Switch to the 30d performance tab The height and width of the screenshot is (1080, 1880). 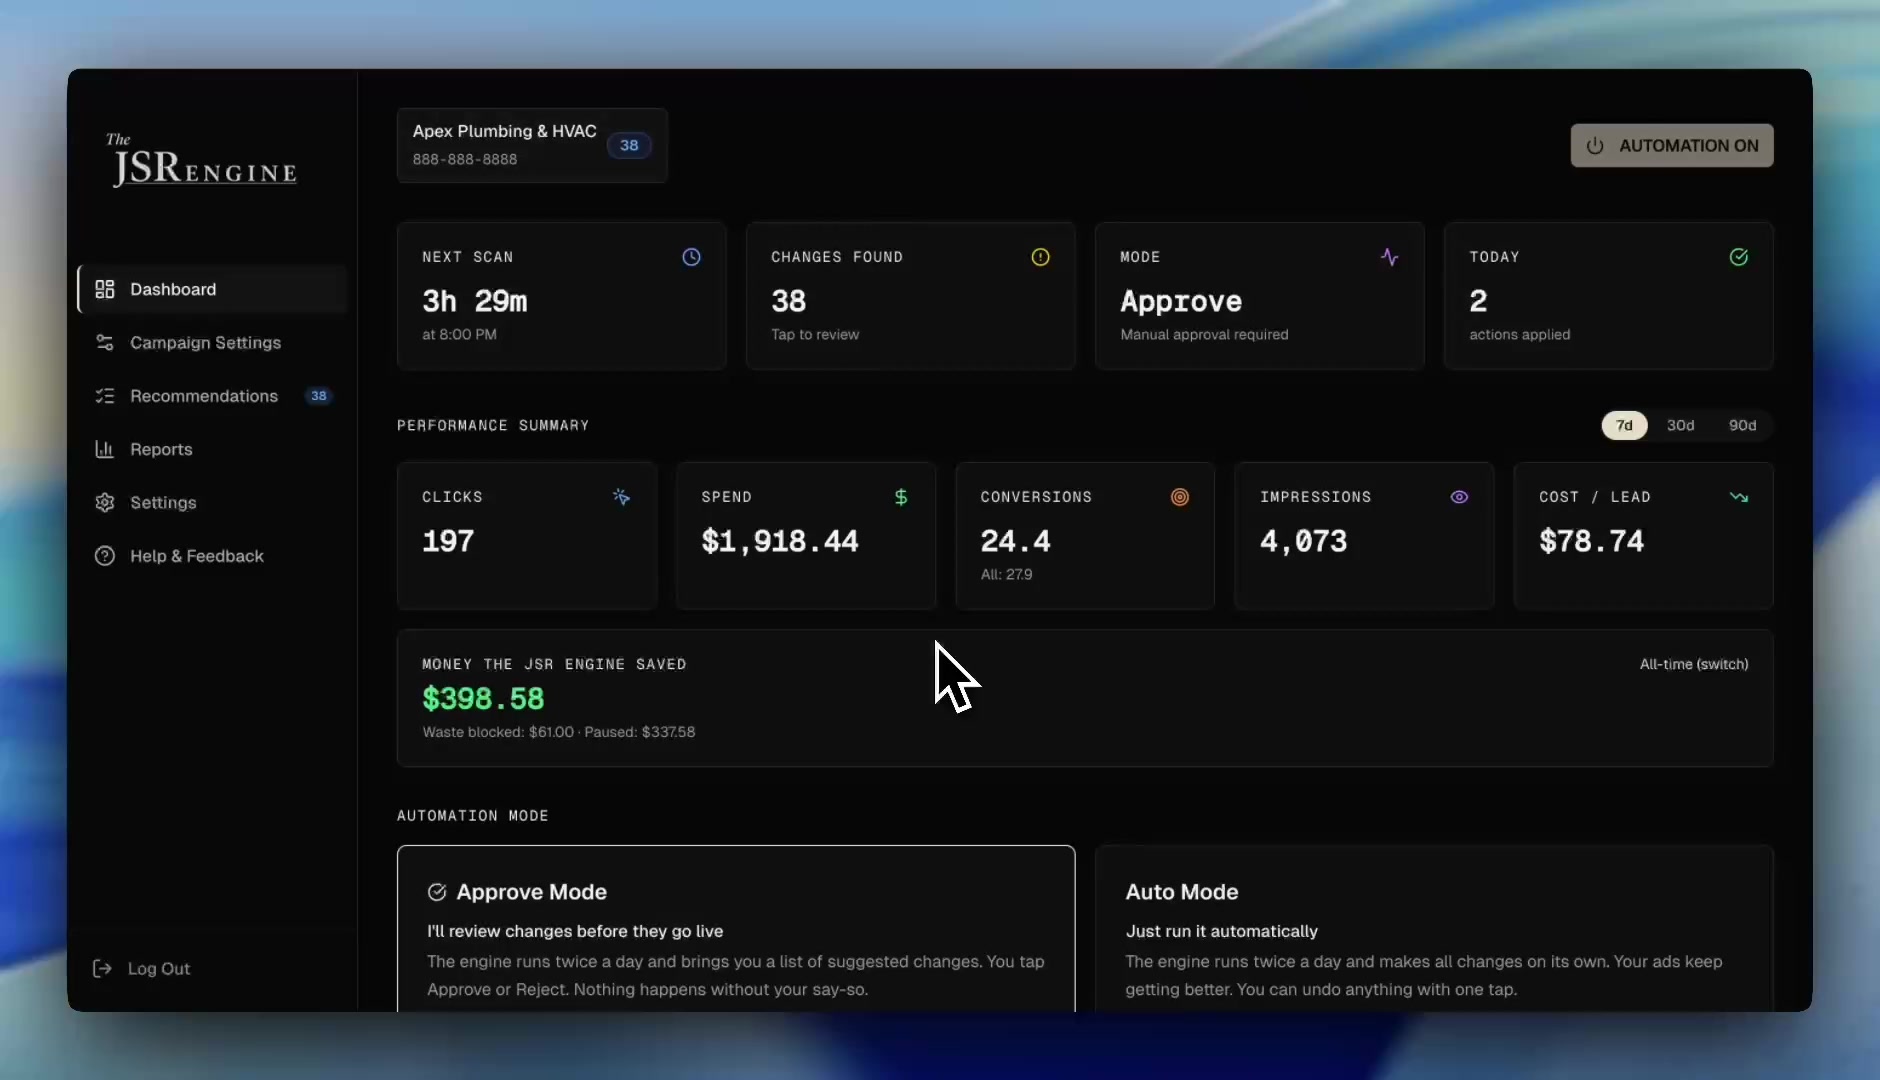[1683, 425]
